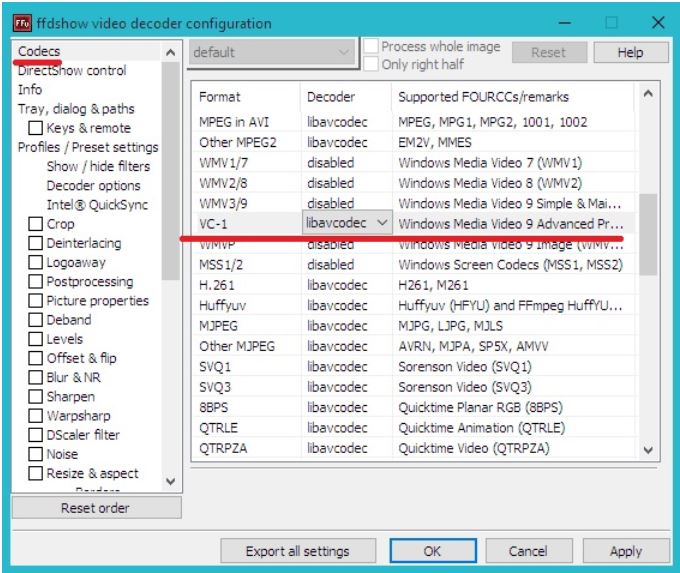Enable Resize & aspect checkbox

tap(35, 473)
